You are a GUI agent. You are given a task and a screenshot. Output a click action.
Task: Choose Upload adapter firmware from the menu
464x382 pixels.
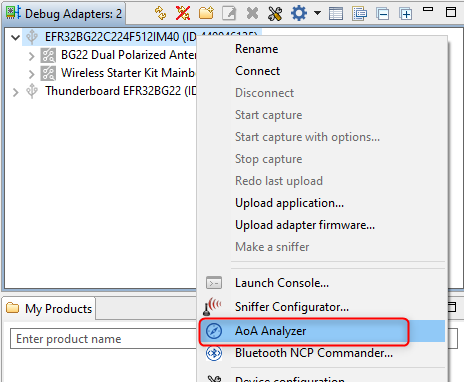coord(305,225)
